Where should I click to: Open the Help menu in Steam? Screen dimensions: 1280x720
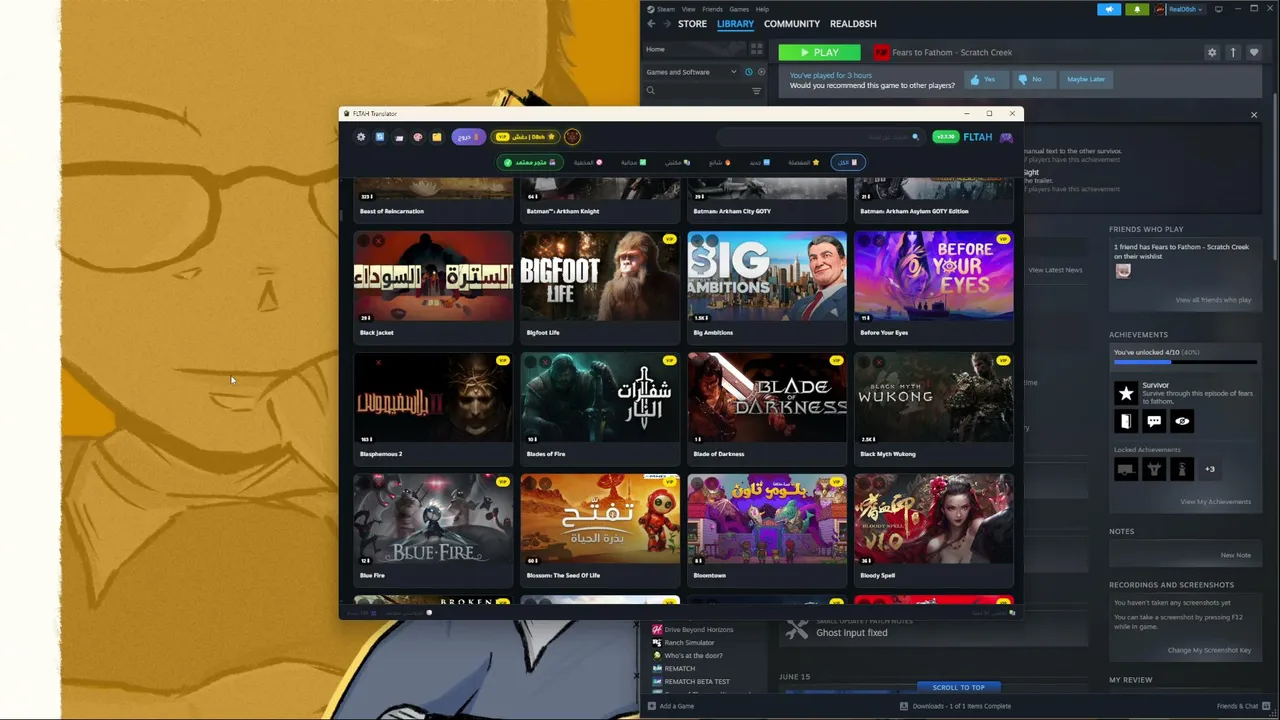[x=762, y=9]
